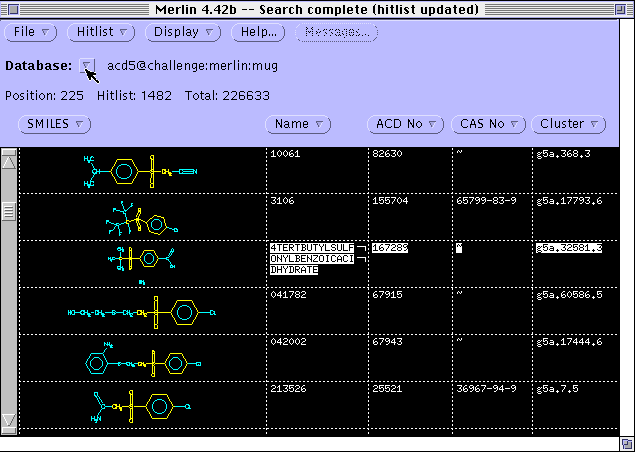
Task: Open the Cluster column menu
Action: 568,124
